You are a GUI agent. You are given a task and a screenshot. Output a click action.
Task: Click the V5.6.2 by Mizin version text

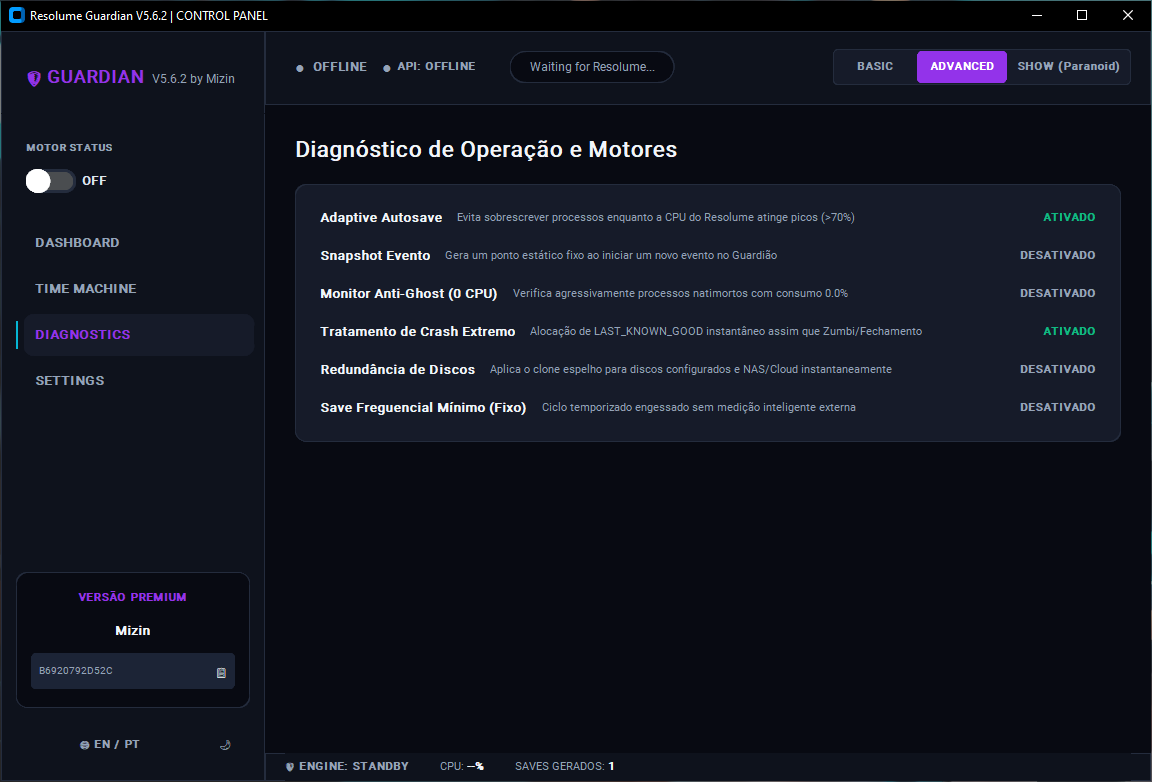[193, 79]
